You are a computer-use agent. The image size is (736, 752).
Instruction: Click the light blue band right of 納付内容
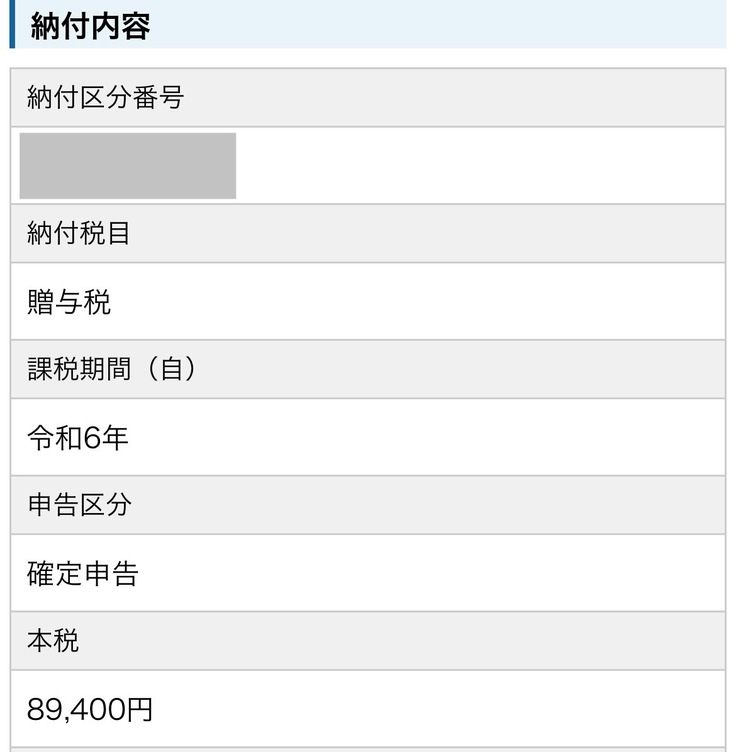click(440, 24)
